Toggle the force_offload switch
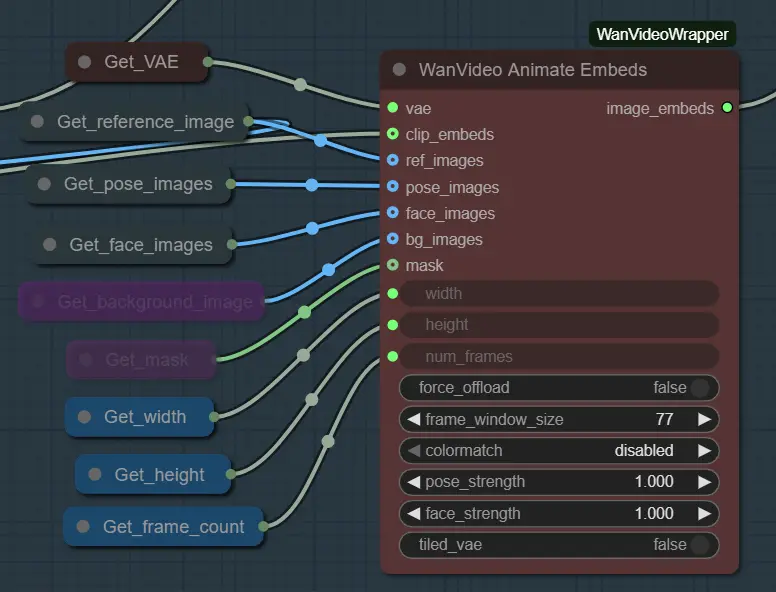The image size is (776, 592). (699, 388)
